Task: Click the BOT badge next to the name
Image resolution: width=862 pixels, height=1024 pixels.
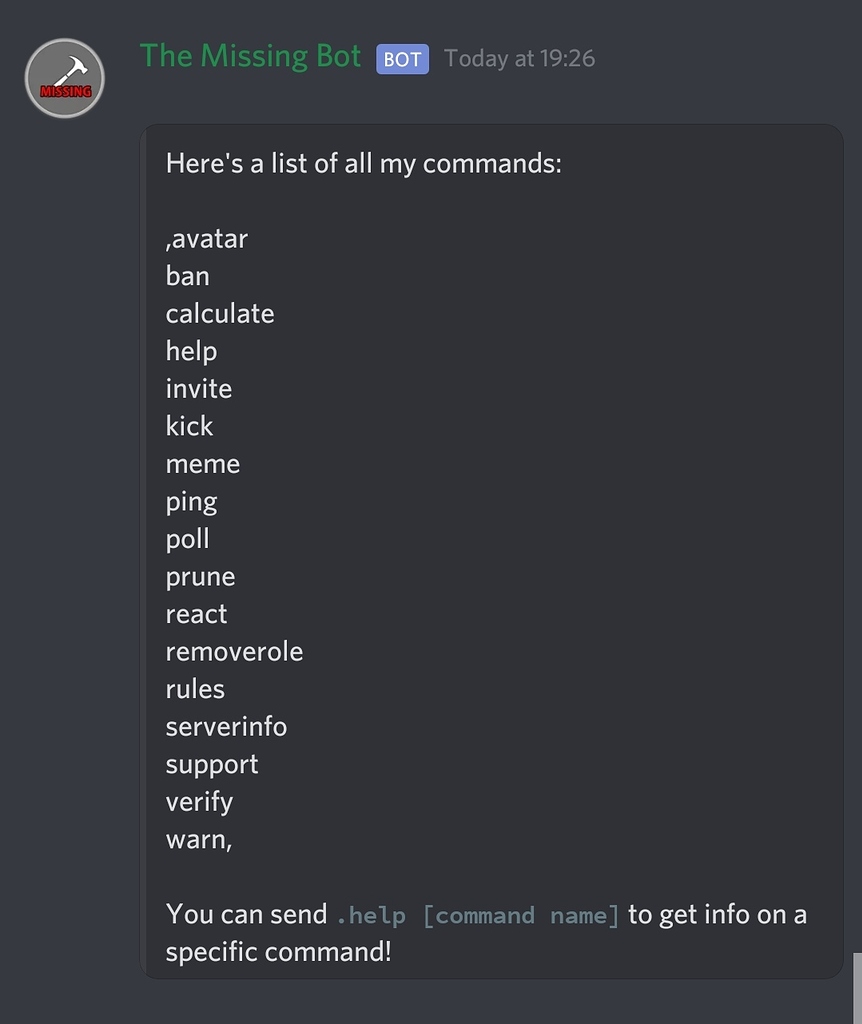Action: (x=402, y=60)
